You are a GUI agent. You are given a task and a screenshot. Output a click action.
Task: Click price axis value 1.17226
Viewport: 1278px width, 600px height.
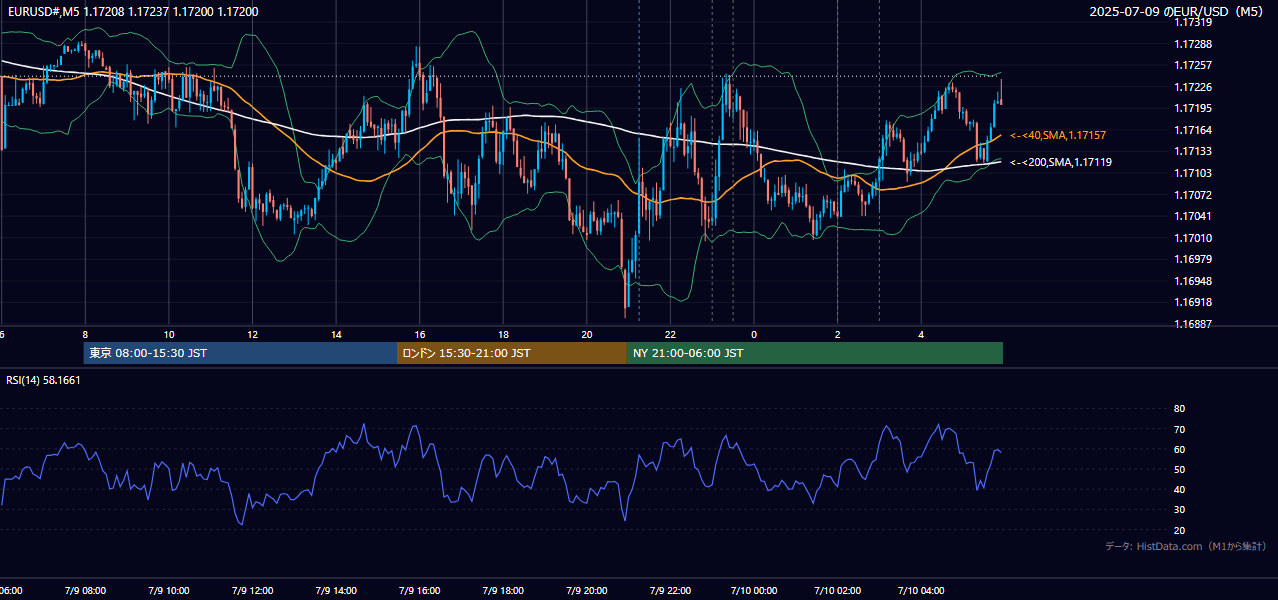[1193, 87]
